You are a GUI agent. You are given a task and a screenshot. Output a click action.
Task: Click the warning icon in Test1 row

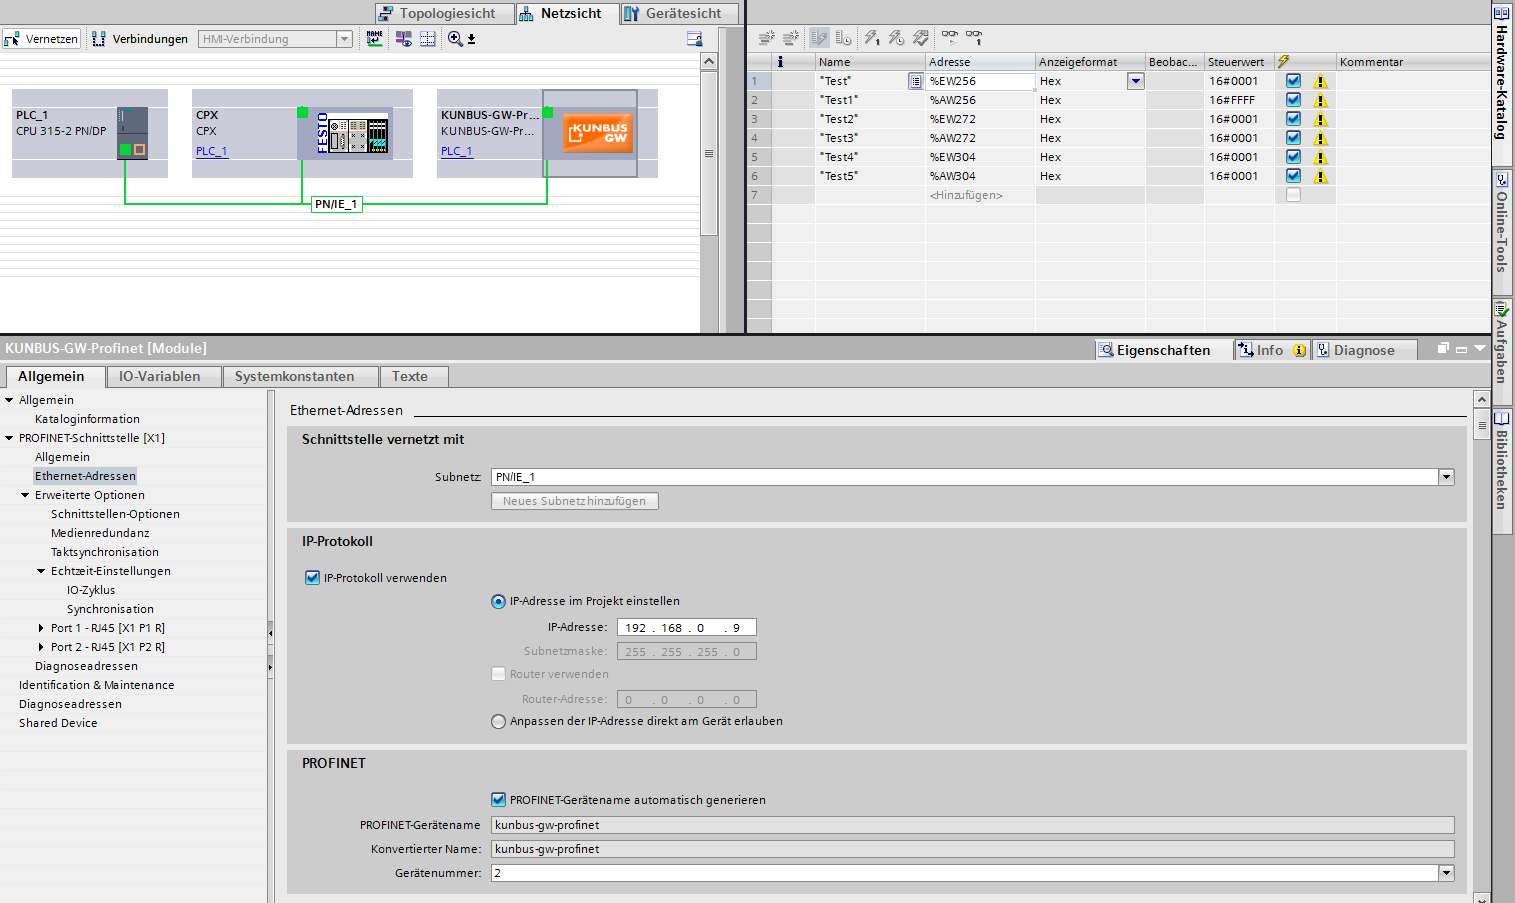1320,100
